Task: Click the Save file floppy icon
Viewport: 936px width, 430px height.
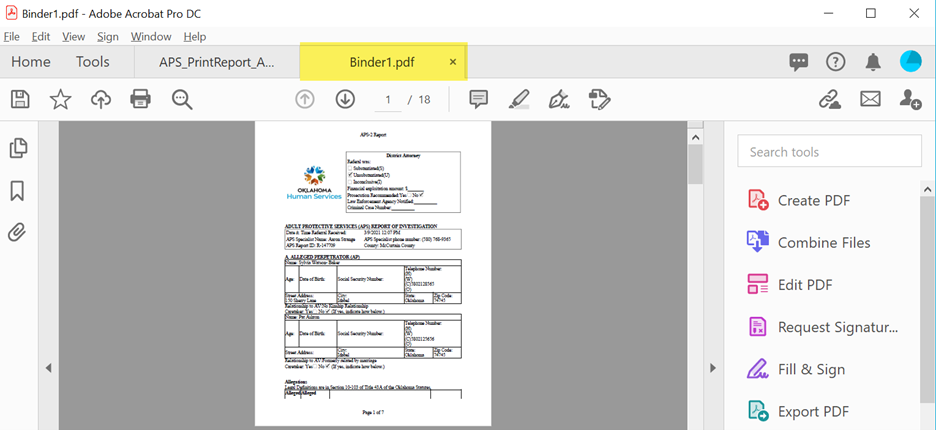Action: tap(21, 99)
